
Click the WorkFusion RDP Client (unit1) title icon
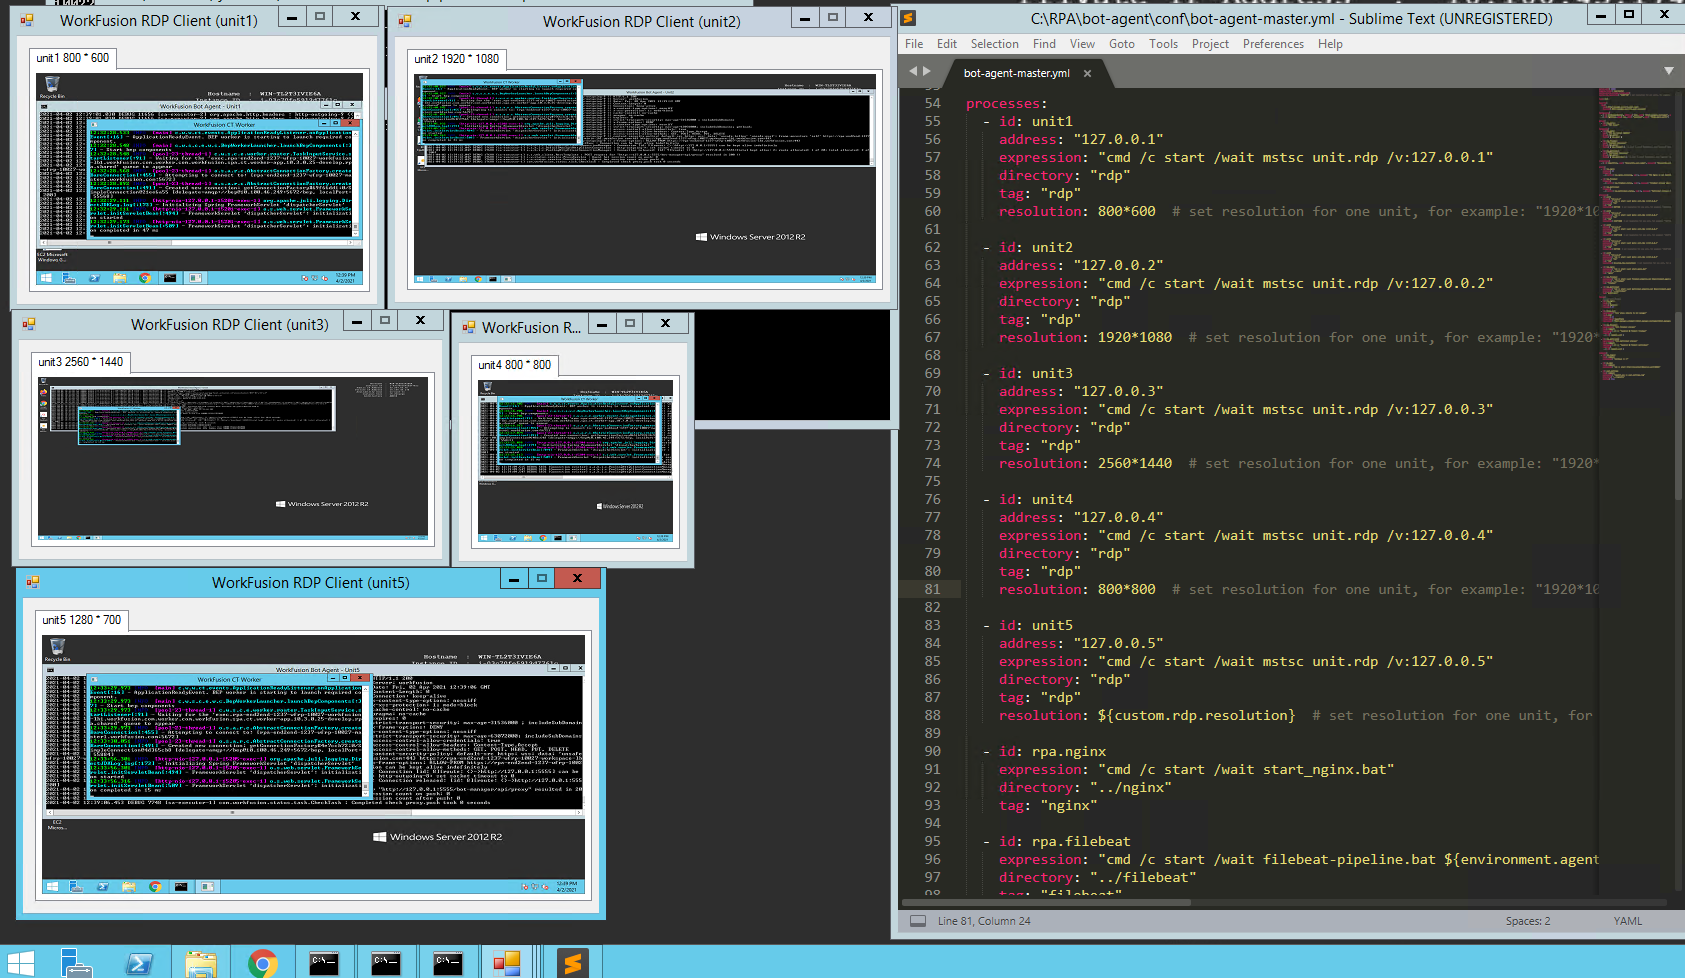tap(27, 20)
